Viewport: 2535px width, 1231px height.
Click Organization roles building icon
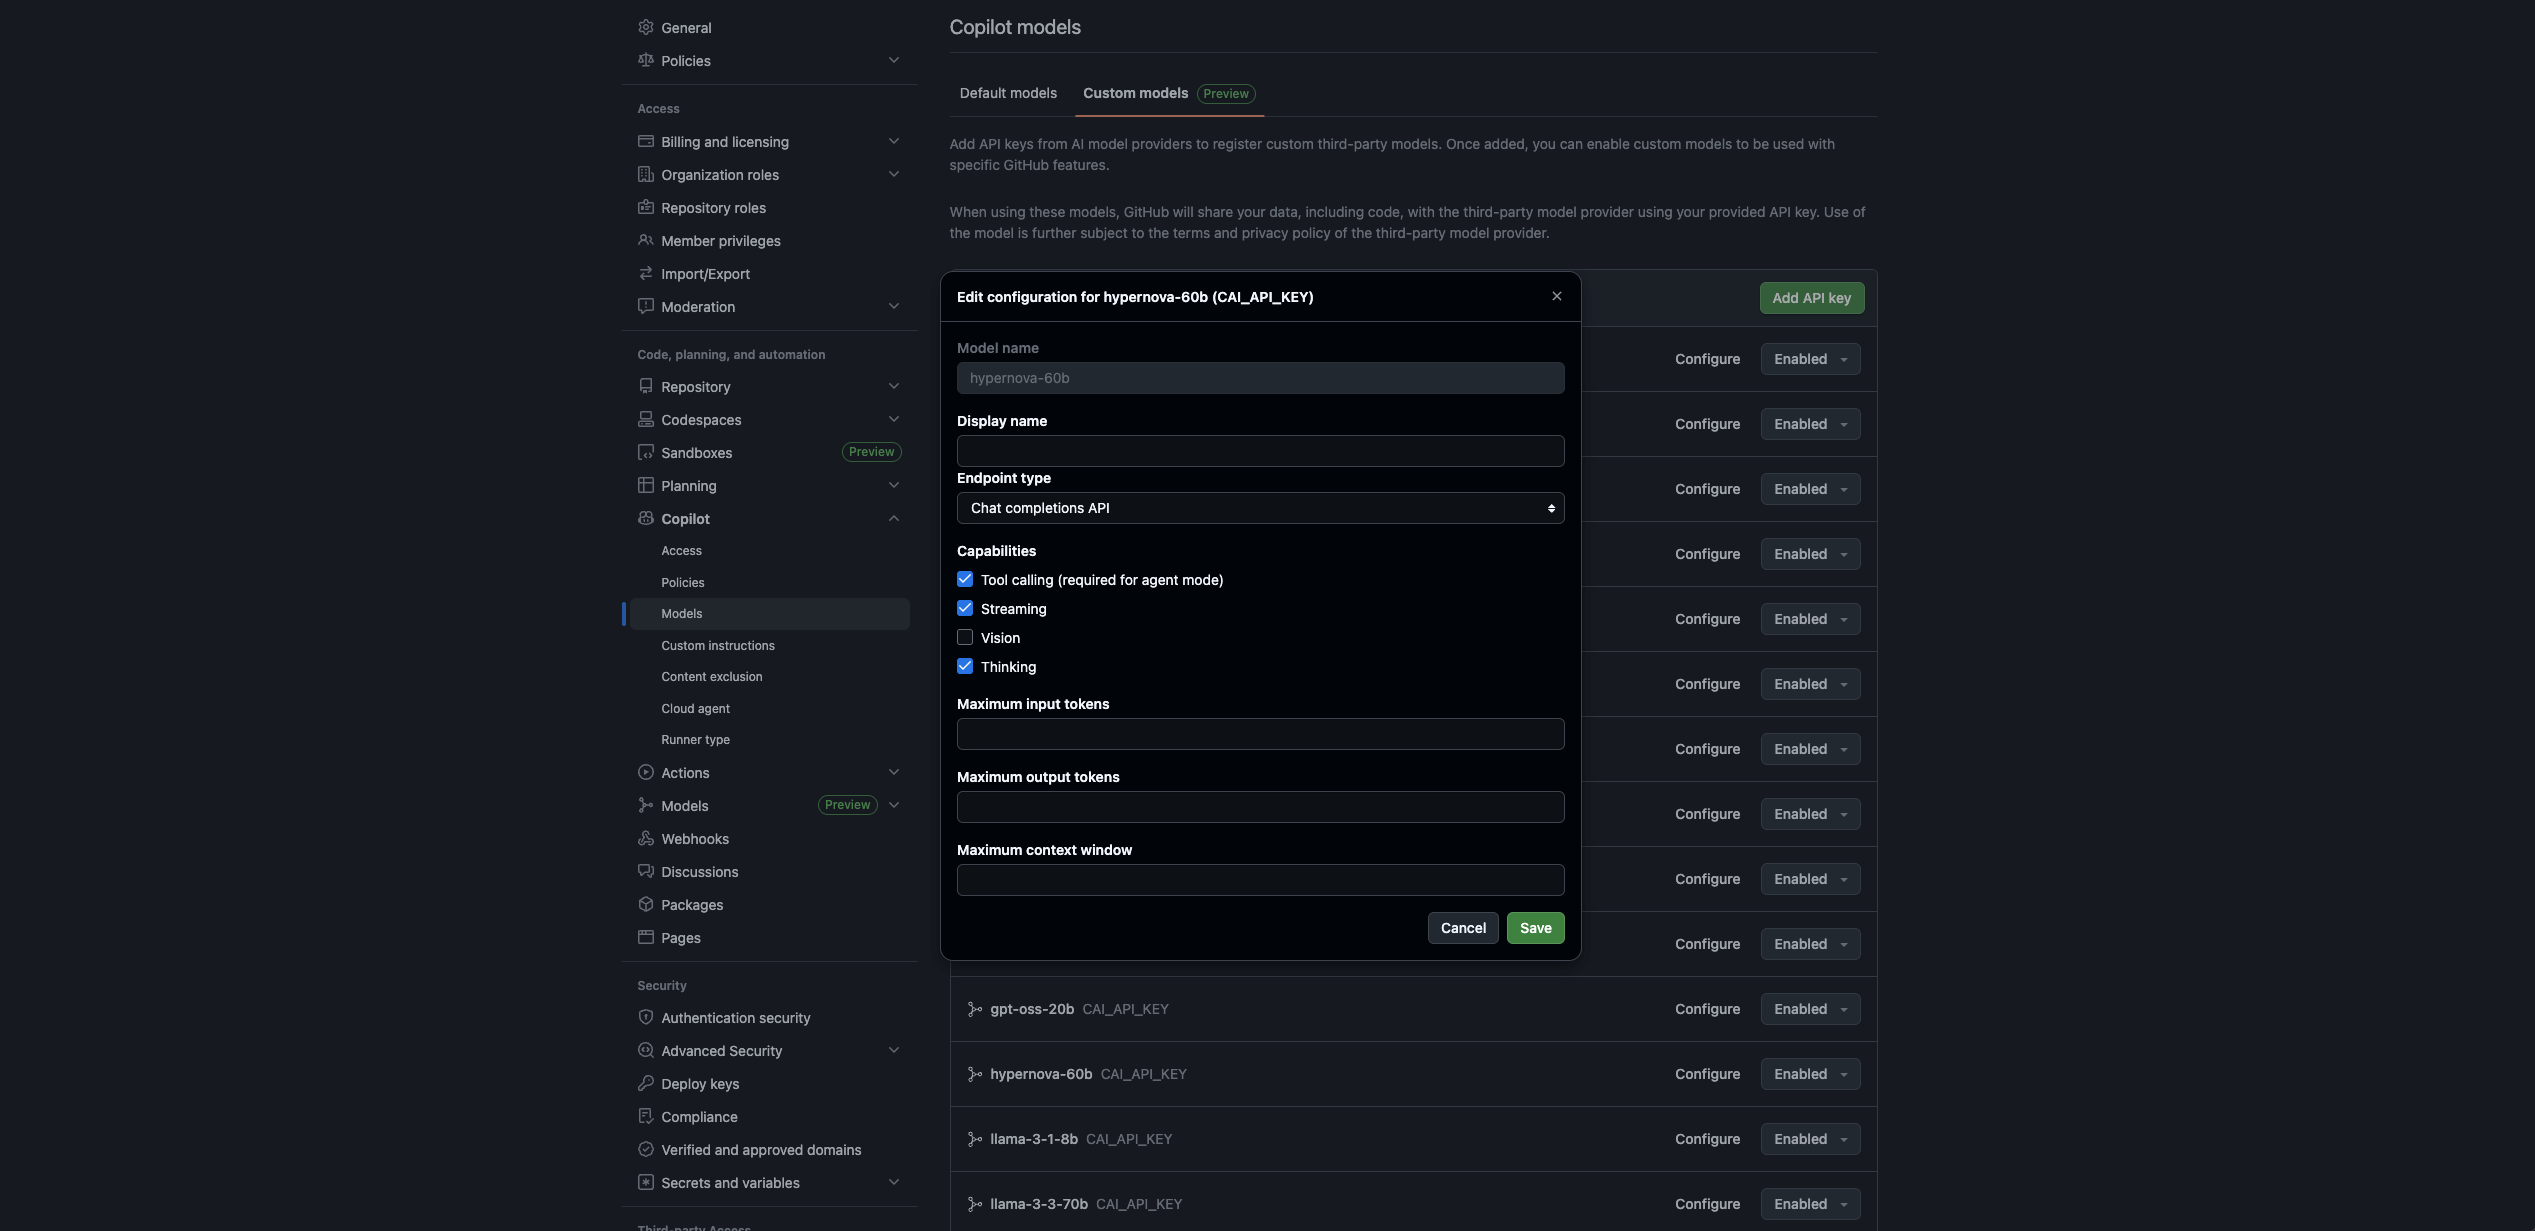pyautogui.click(x=646, y=174)
